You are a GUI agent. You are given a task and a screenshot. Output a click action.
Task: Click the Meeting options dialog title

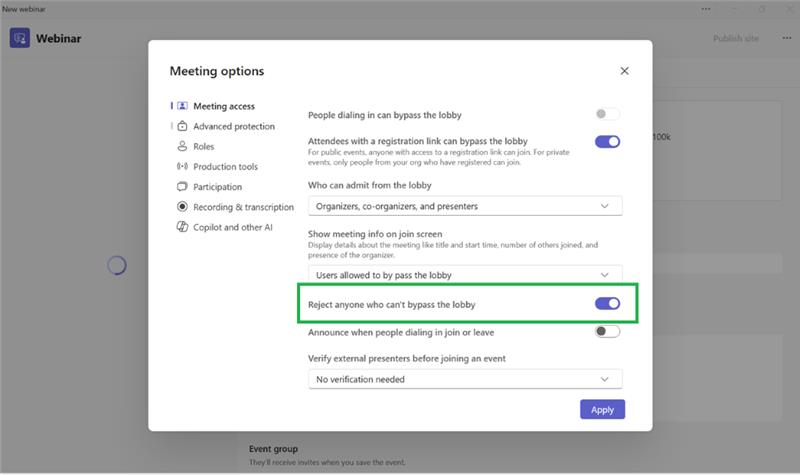coord(217,71)
